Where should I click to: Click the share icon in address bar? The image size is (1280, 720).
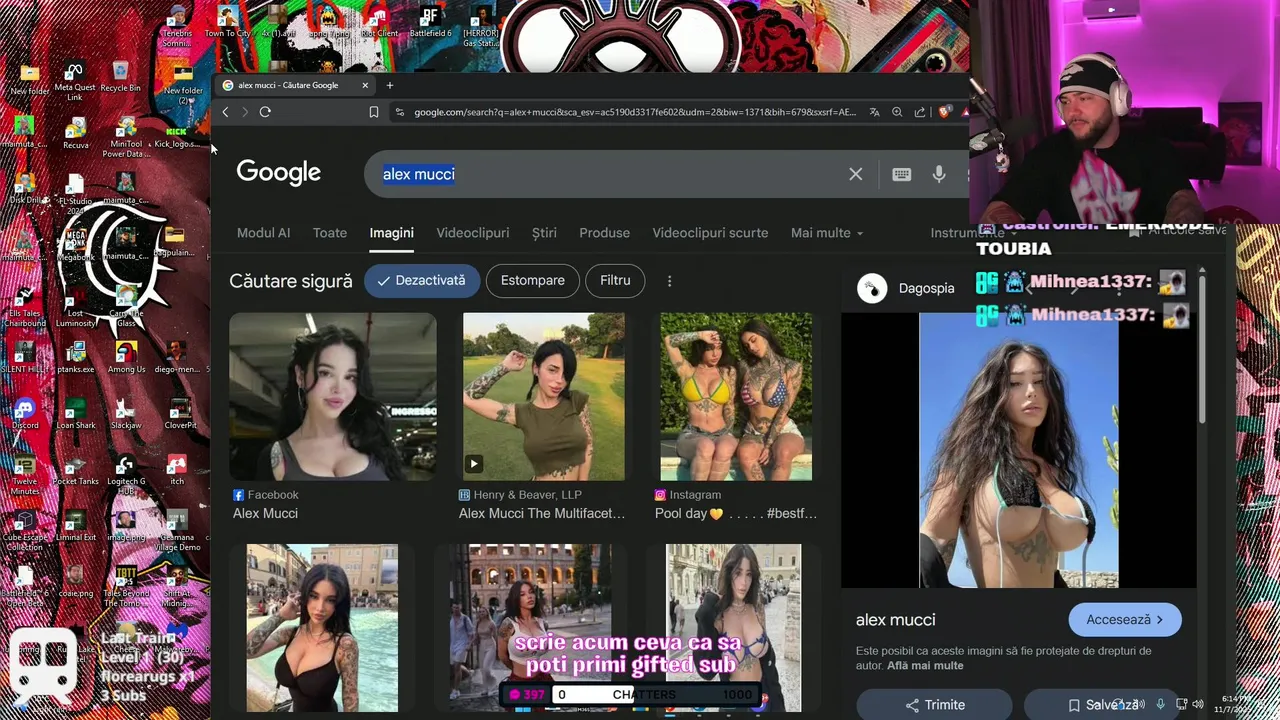pyautogui.click(x=920, y=112)
